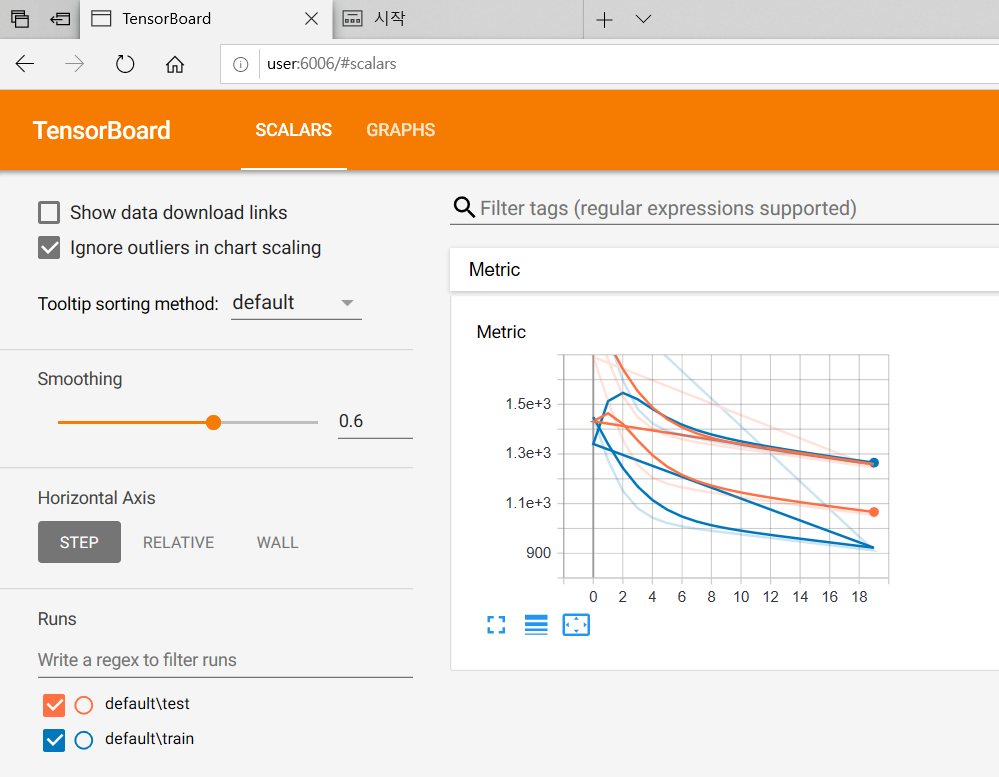Enable Show data download links
The image size is (999, 777).
49,213
